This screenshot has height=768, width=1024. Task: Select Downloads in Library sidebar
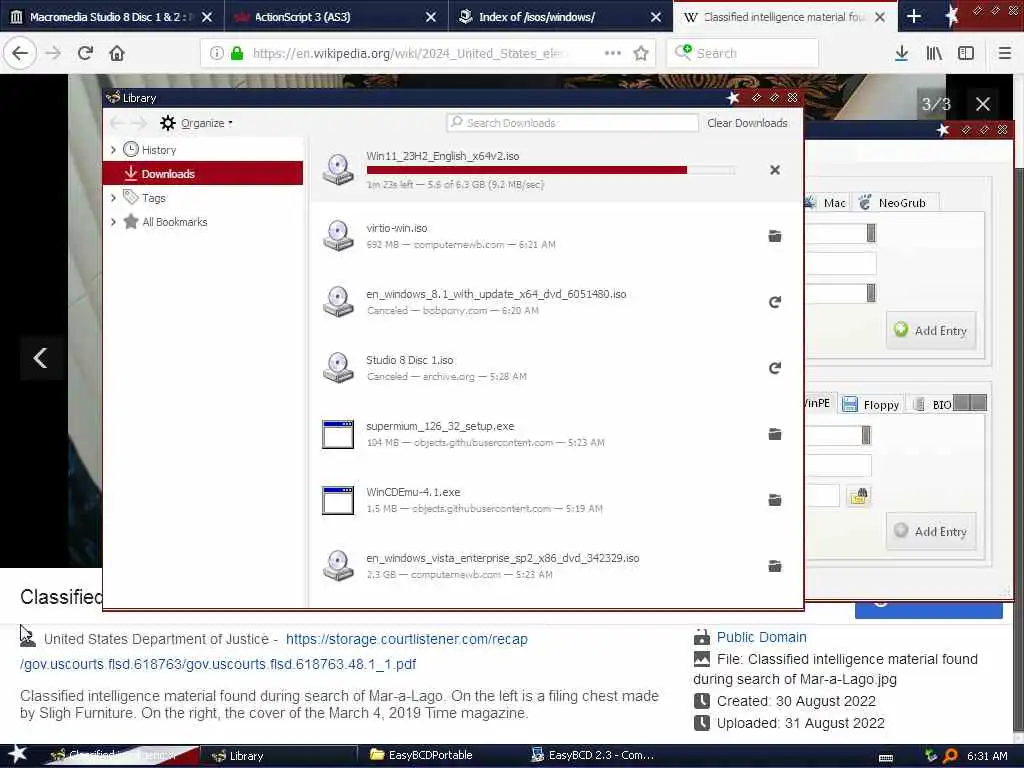point(202,173)
